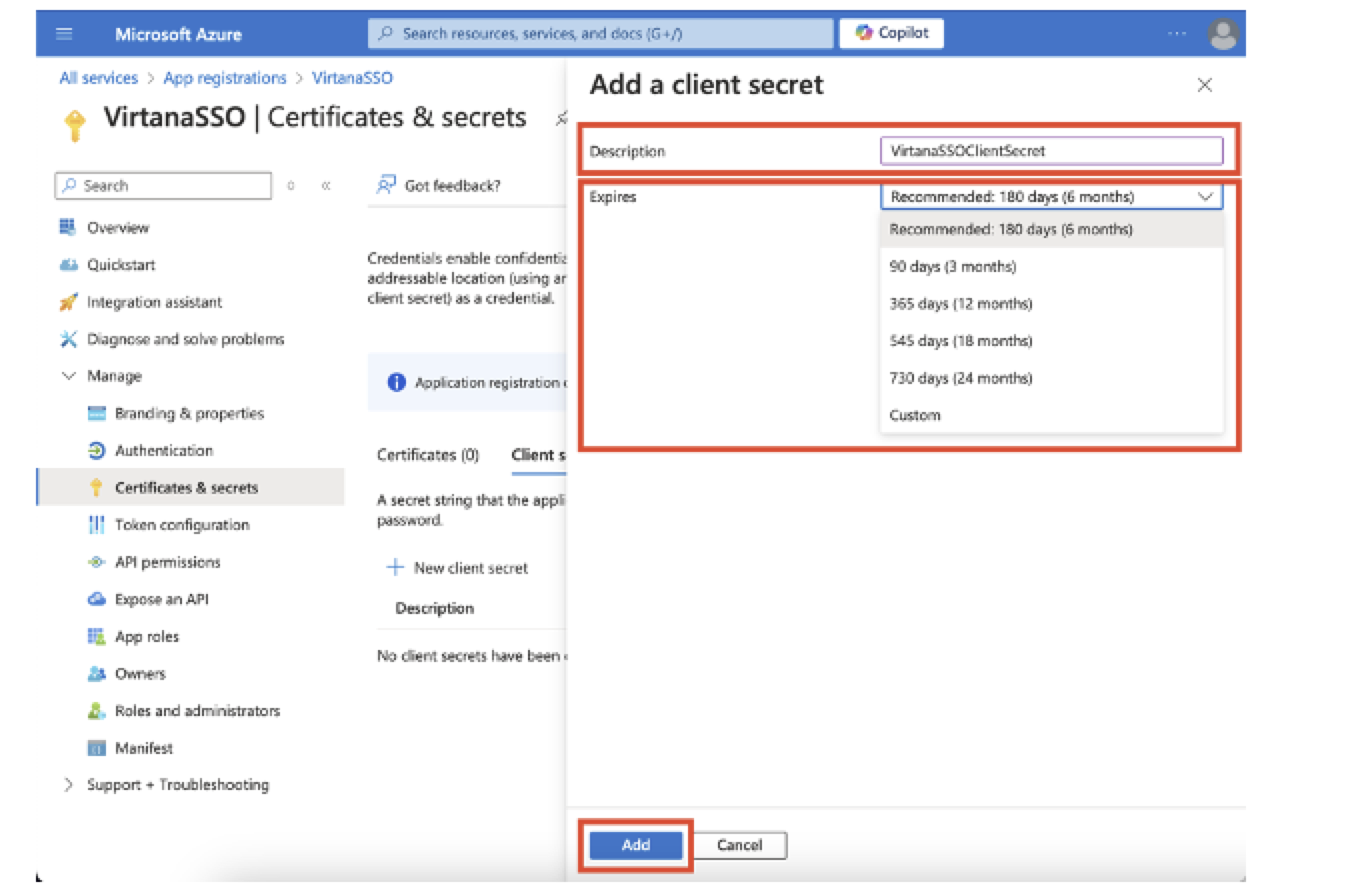The height and width of the screenshot is (892, 1348).
Task: Toggle the Expires dropdown box
Action: click(1051, 197)
